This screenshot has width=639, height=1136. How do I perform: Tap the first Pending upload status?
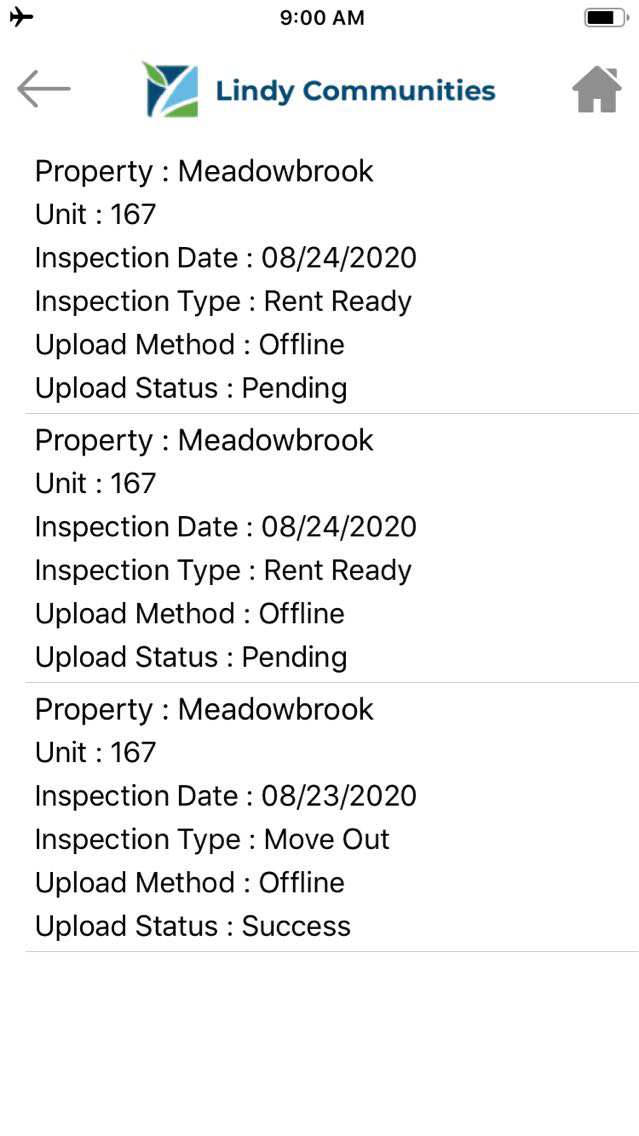[191, 388]
